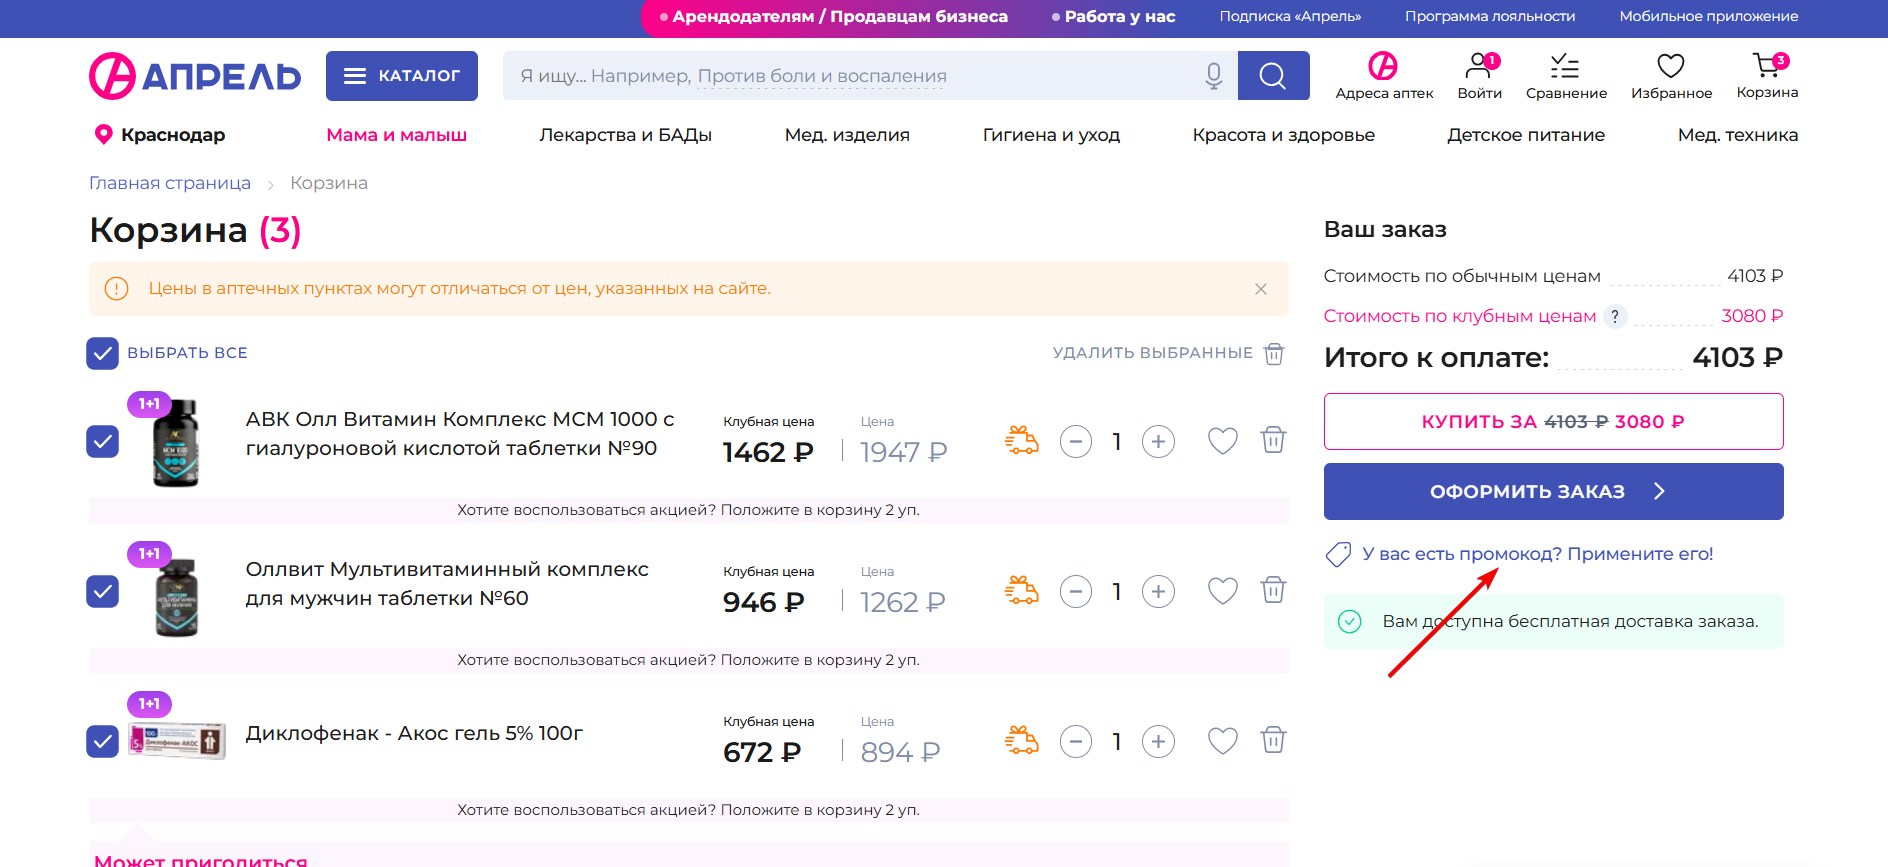Click 1+1 promo badge on АВК Олл Витамин
Image resolution: width=1888 pixels, height=867 pixels.
tap(149, 404)
